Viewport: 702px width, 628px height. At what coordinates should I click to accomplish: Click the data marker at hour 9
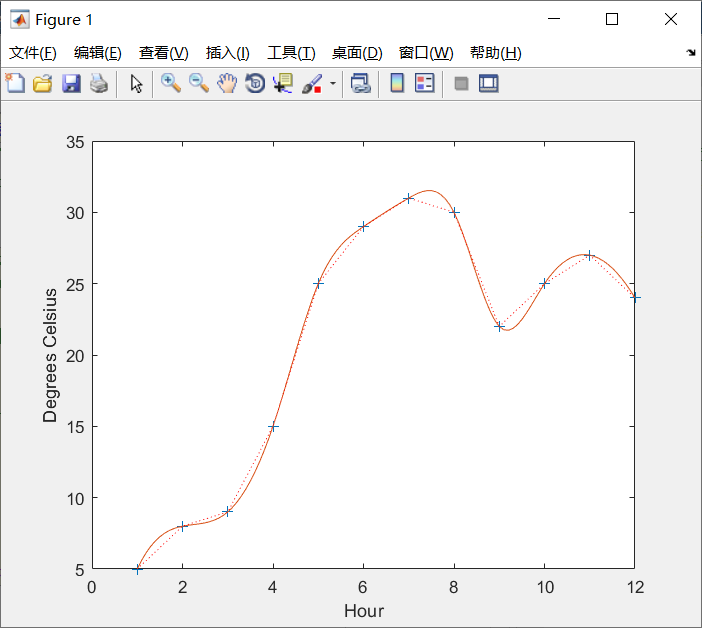500,327
